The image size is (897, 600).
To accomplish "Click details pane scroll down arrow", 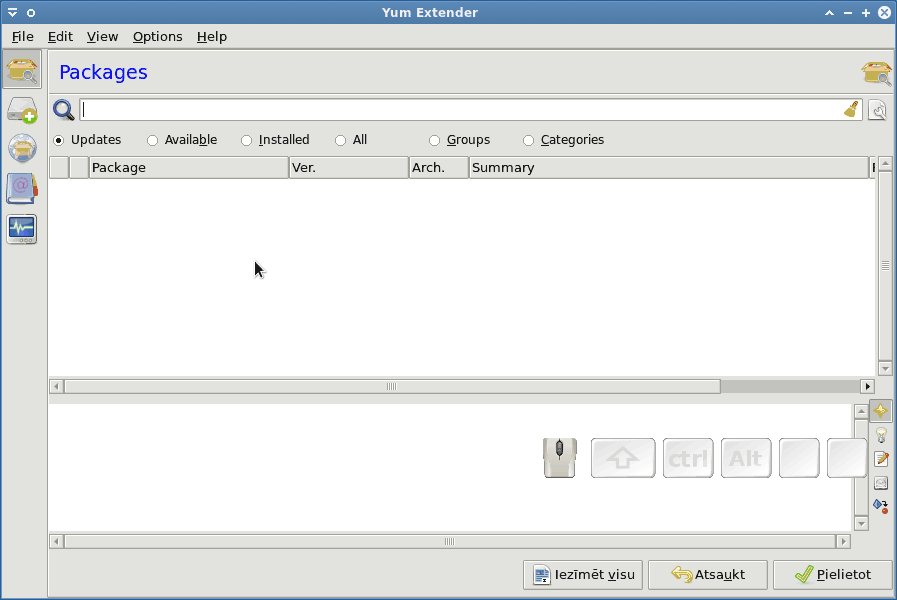I will click(x=862, y=523).
